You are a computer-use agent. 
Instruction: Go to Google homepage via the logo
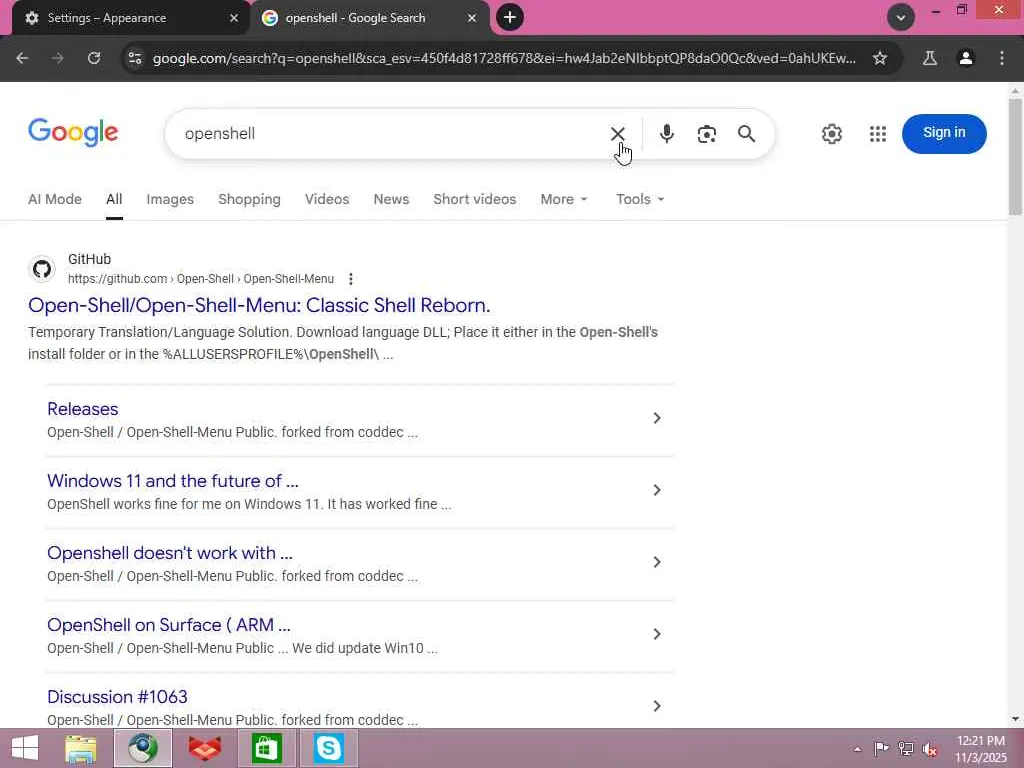click(x=73, y=133)
